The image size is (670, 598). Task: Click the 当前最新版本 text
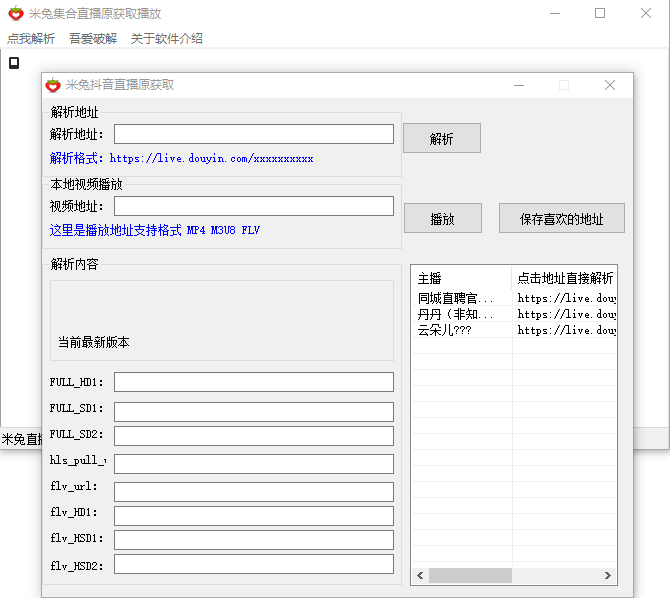94,342
